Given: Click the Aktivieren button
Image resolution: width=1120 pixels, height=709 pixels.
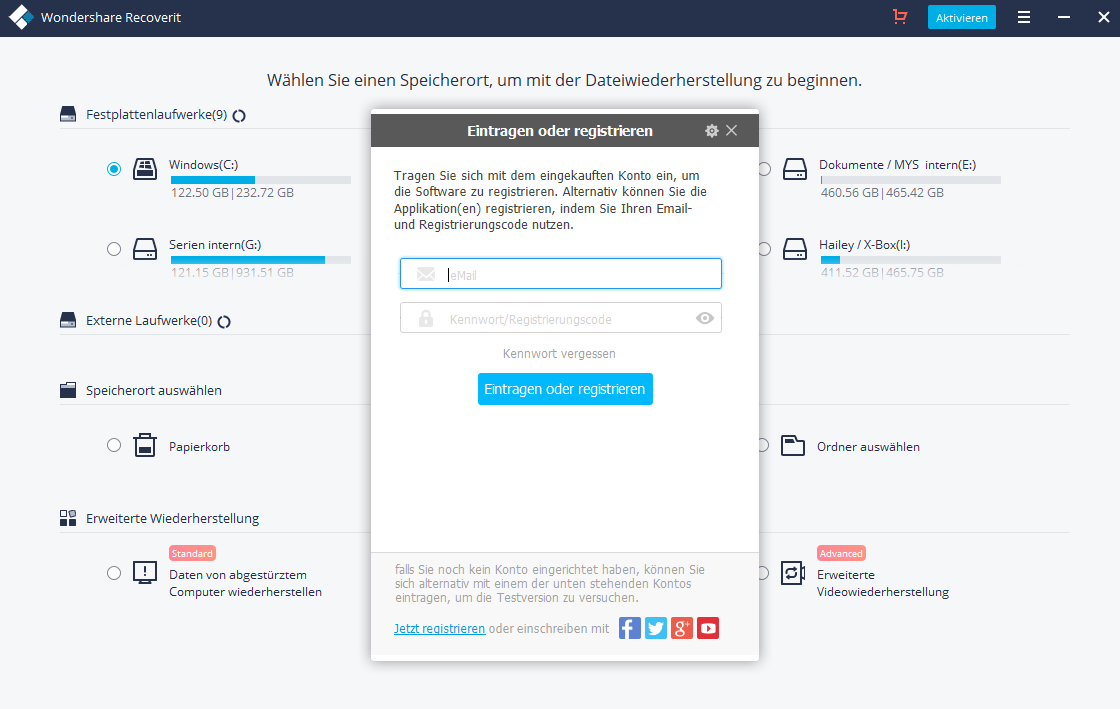Looking at the screenshot, I should coord(961,18).
